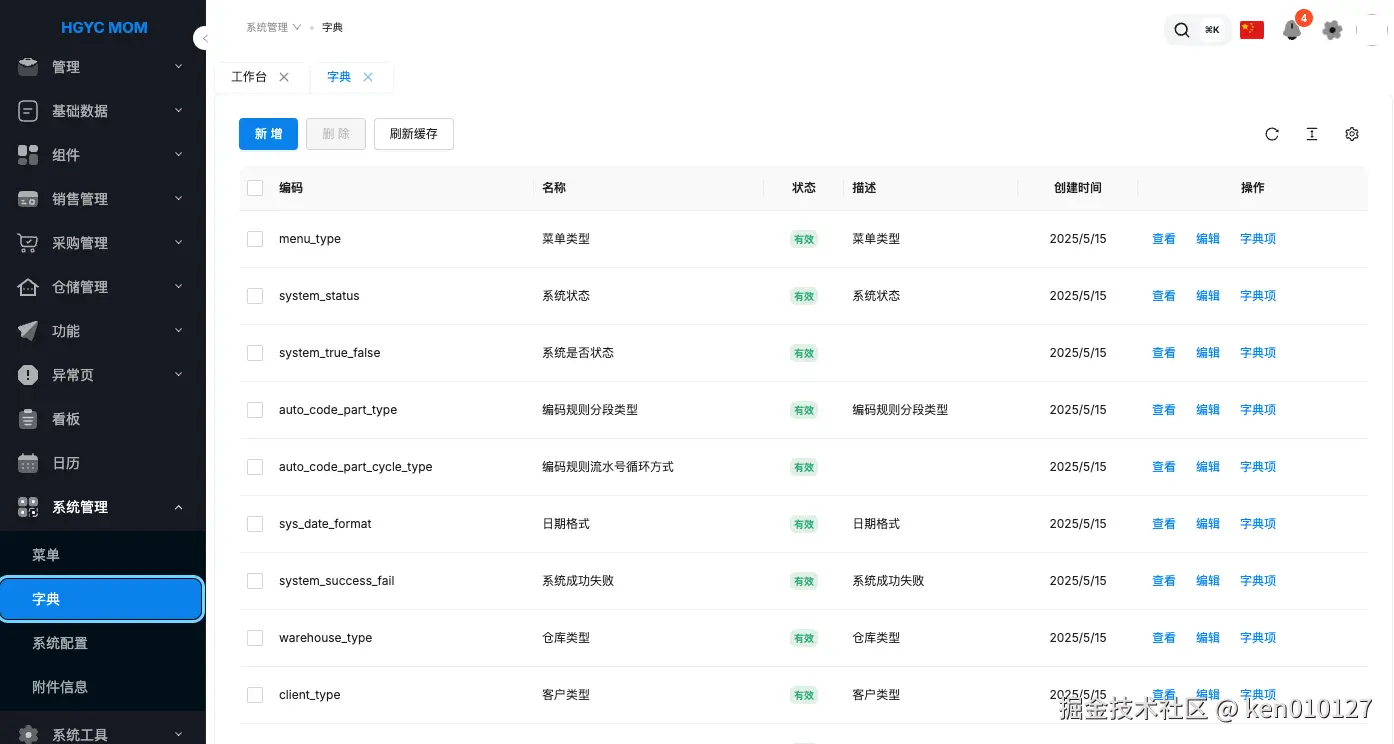Click the 系统管理 icon
The width and height of the screenshot is (1394, 744).
tap(28, 506)
